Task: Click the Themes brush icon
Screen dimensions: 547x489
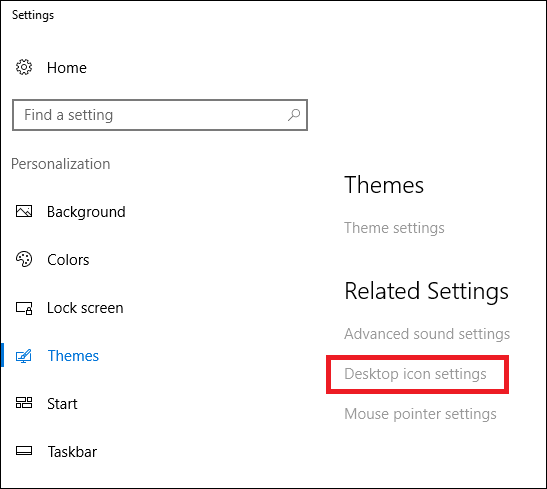Action: point(24,356)
